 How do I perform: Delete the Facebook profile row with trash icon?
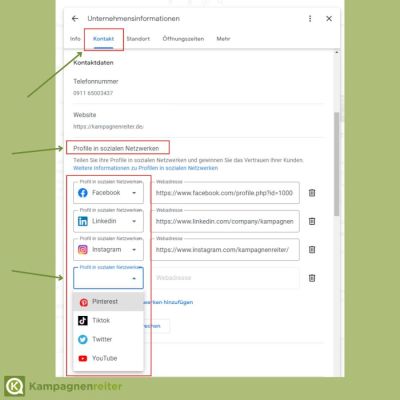coord(312,193)
